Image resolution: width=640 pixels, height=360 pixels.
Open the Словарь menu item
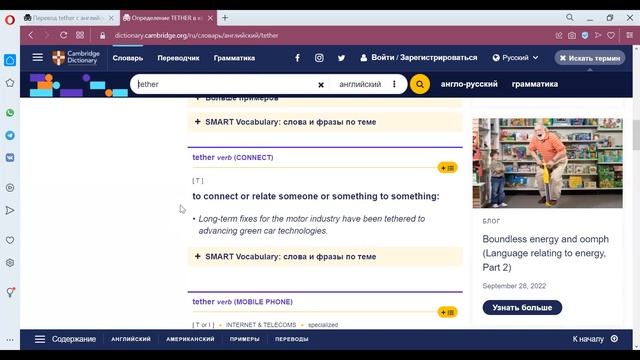coord(128,58)
